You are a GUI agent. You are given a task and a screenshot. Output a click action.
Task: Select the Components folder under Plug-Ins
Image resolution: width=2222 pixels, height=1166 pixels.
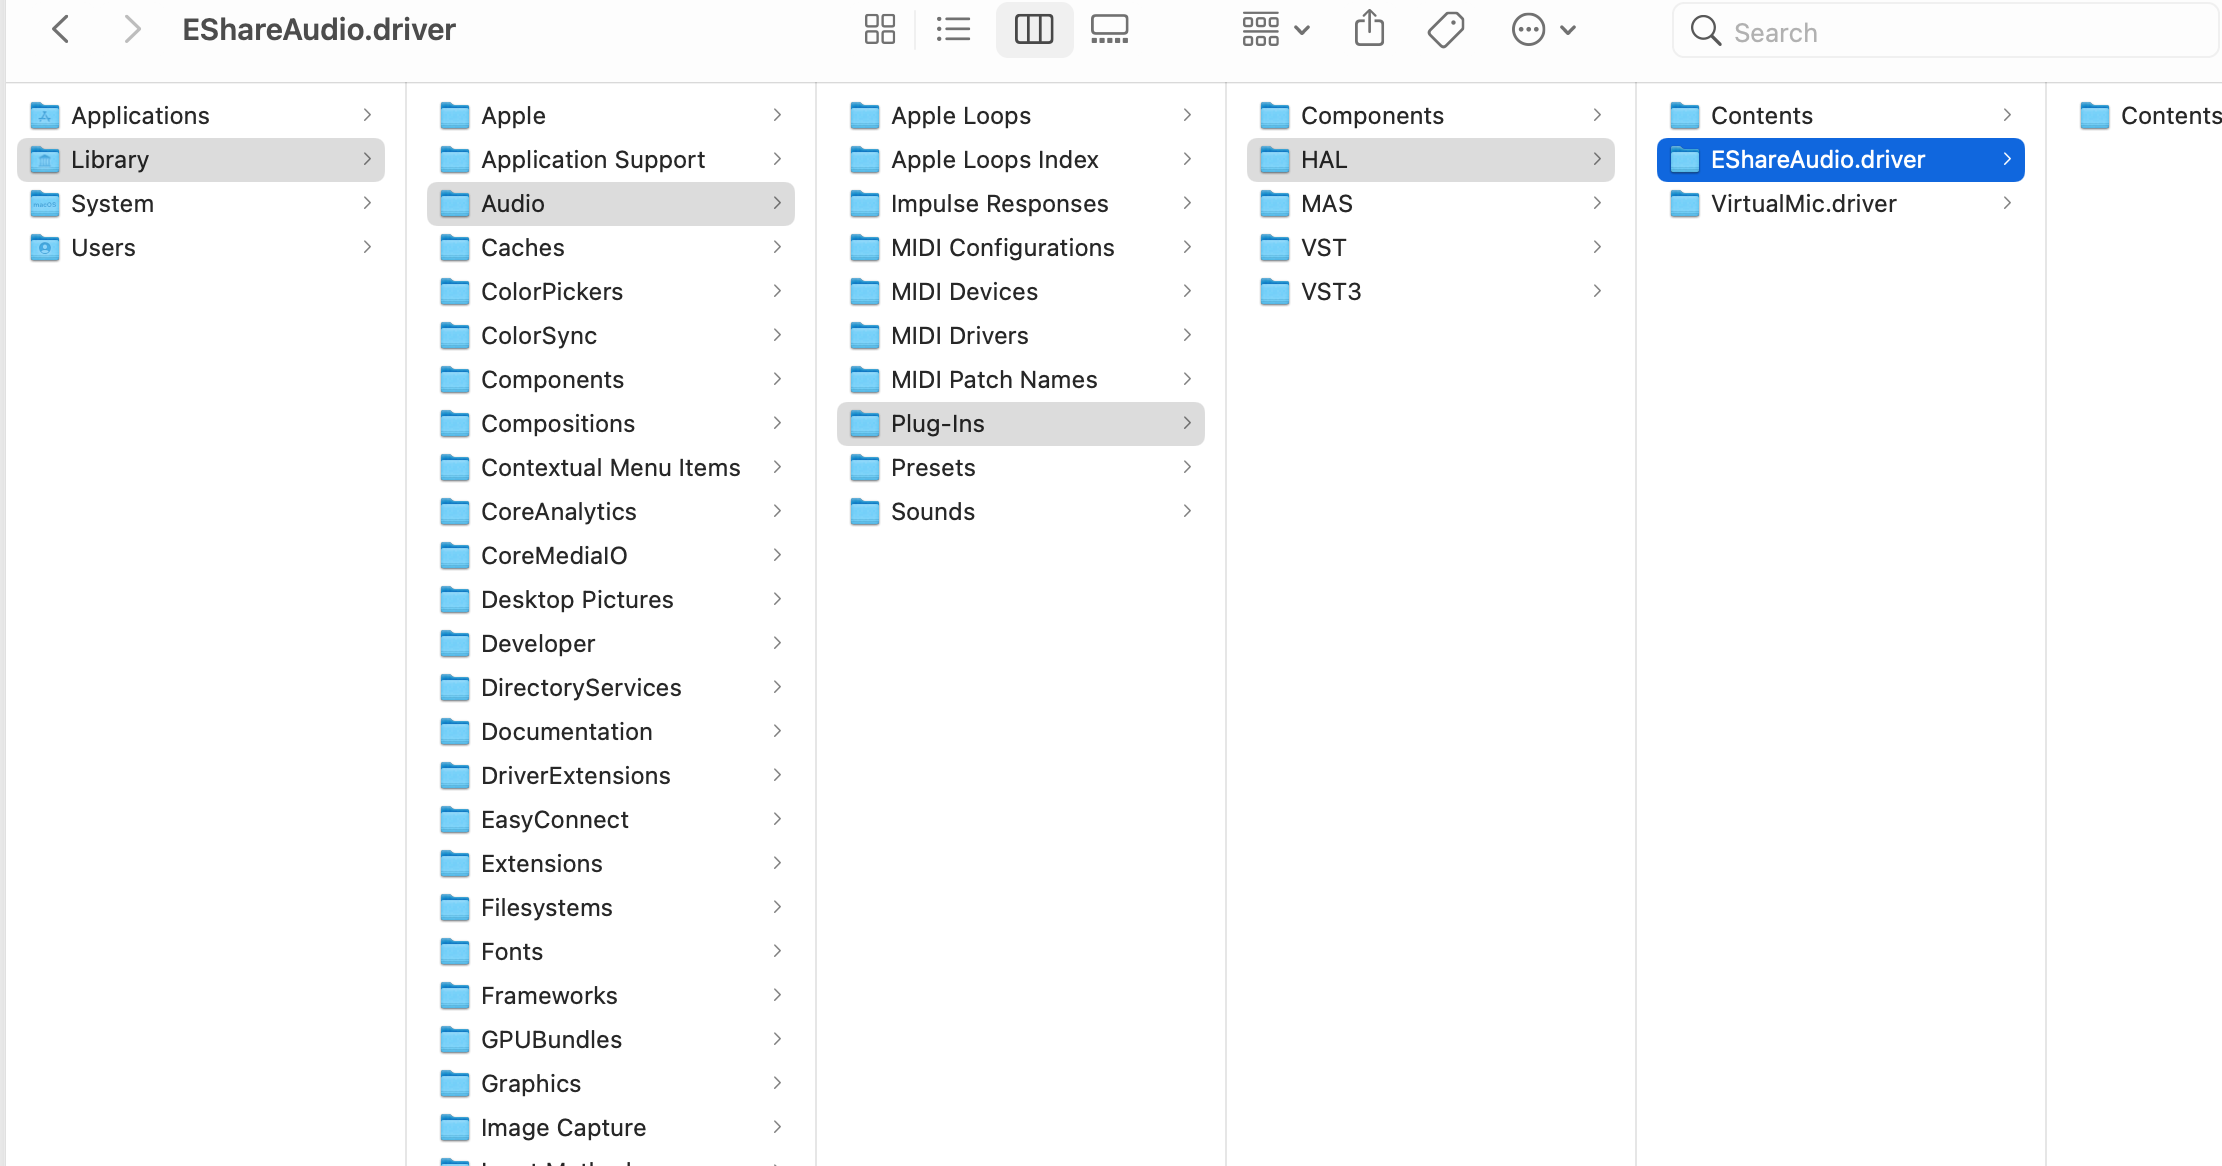click(x=1371, y=116)
